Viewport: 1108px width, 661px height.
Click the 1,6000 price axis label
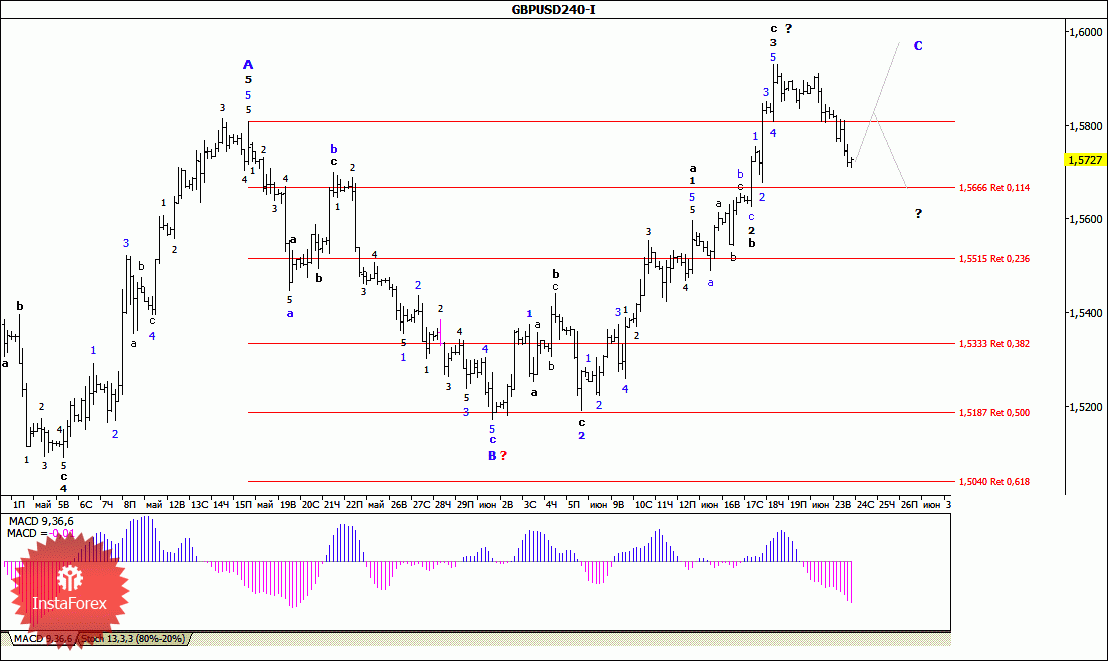click(1085, 32)
